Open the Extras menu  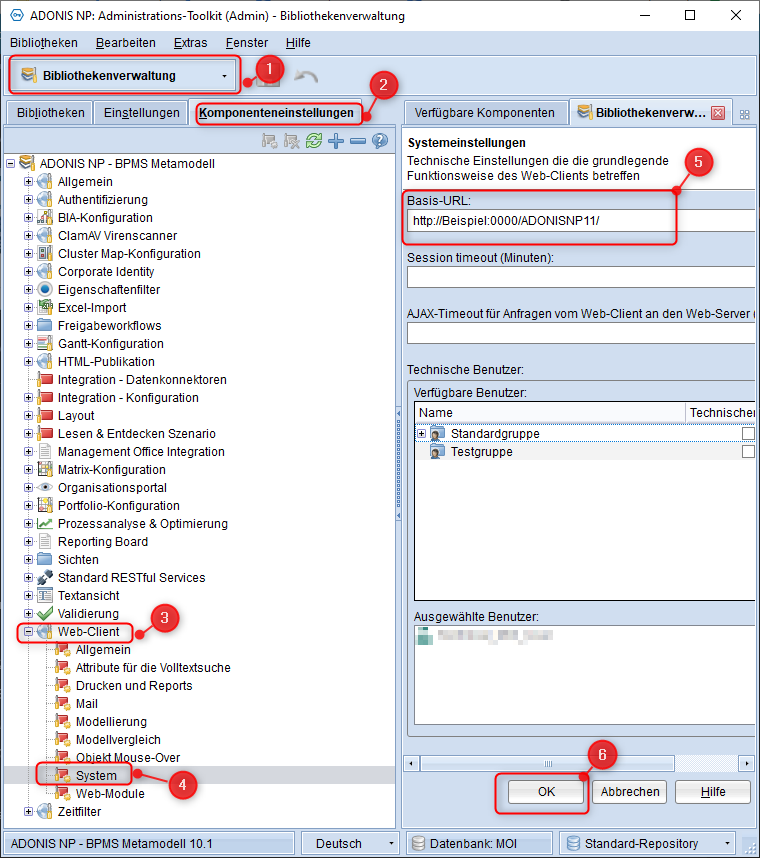(x=190, y=43)
